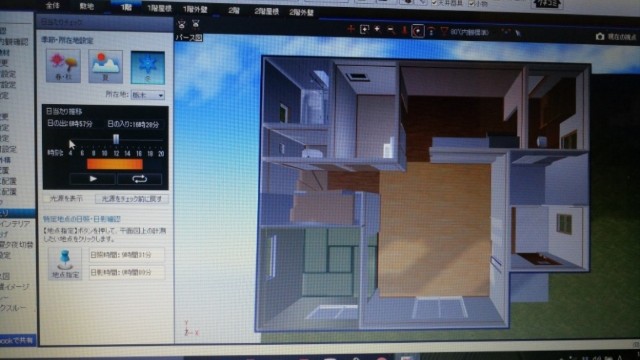Select the spring/autumn season icon

click(x=63, y=66)
